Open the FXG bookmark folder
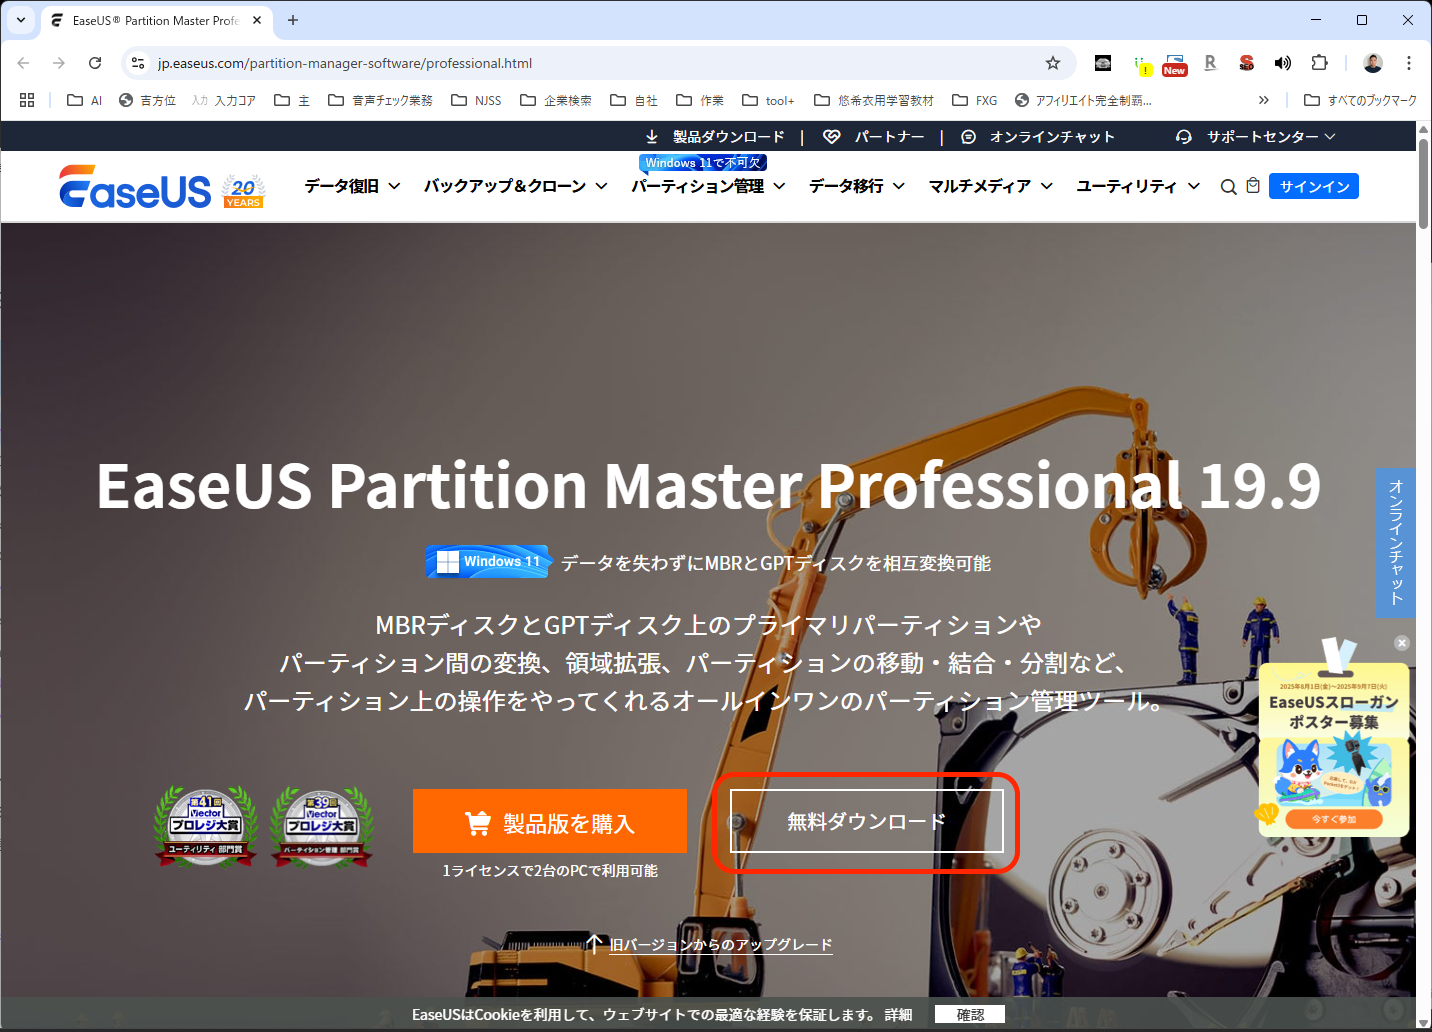1432x1032 pixels. click(975, 100)
